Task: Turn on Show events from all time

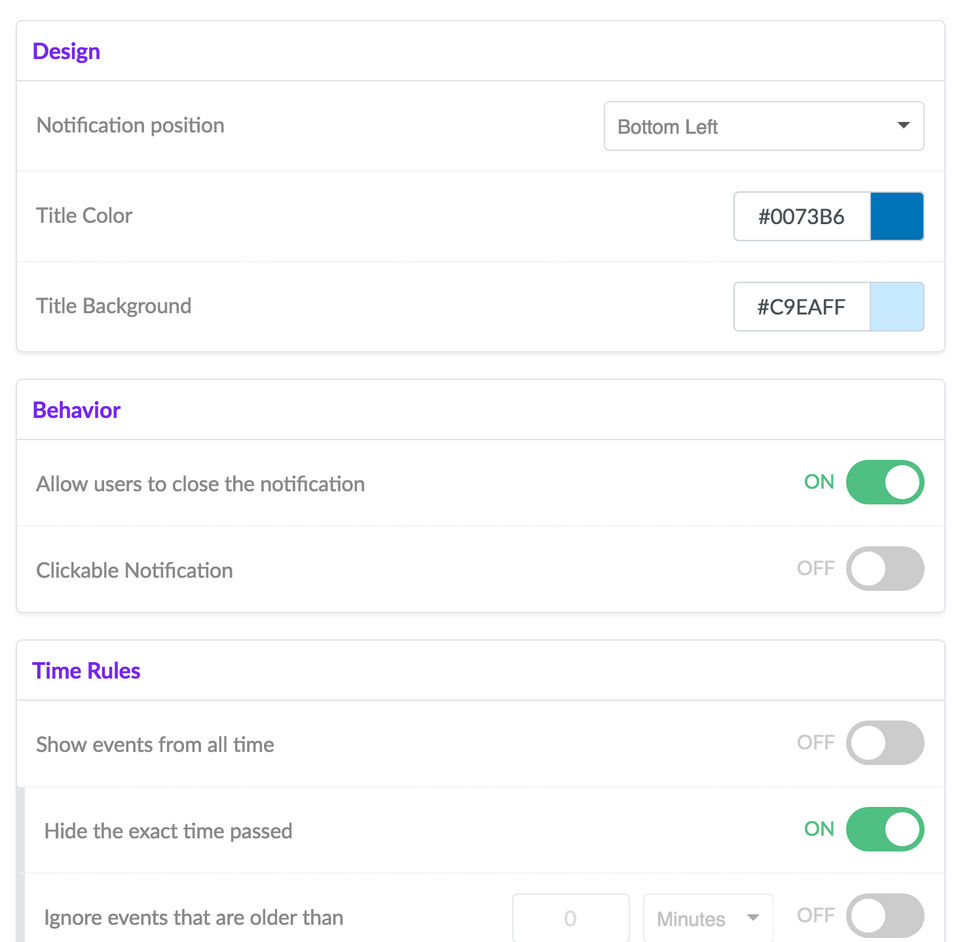Action: point(884,743)
